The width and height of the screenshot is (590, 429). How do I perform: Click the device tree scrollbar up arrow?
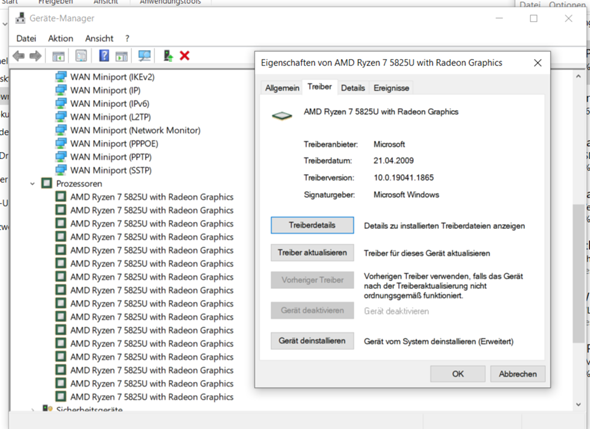[x=578, y=76]
